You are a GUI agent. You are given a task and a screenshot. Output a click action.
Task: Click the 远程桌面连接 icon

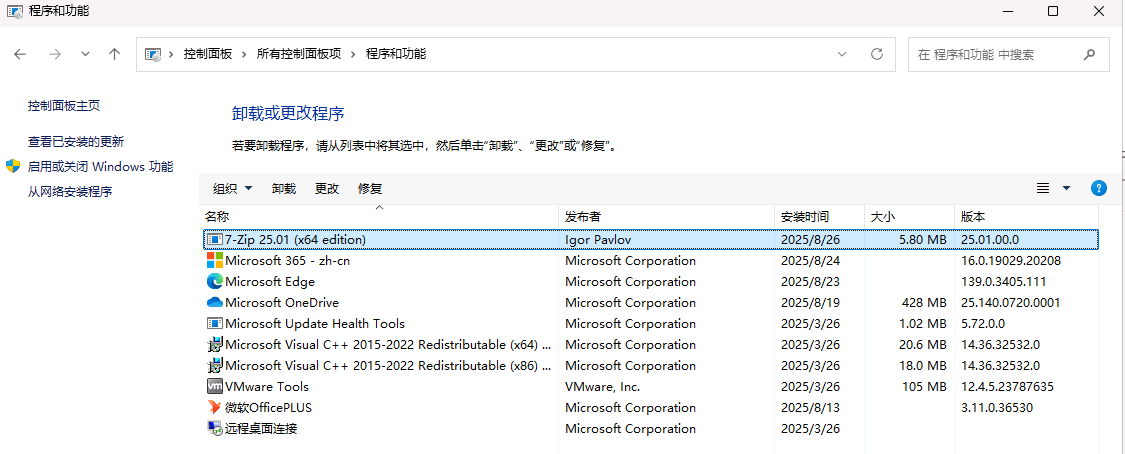[215, 428]
